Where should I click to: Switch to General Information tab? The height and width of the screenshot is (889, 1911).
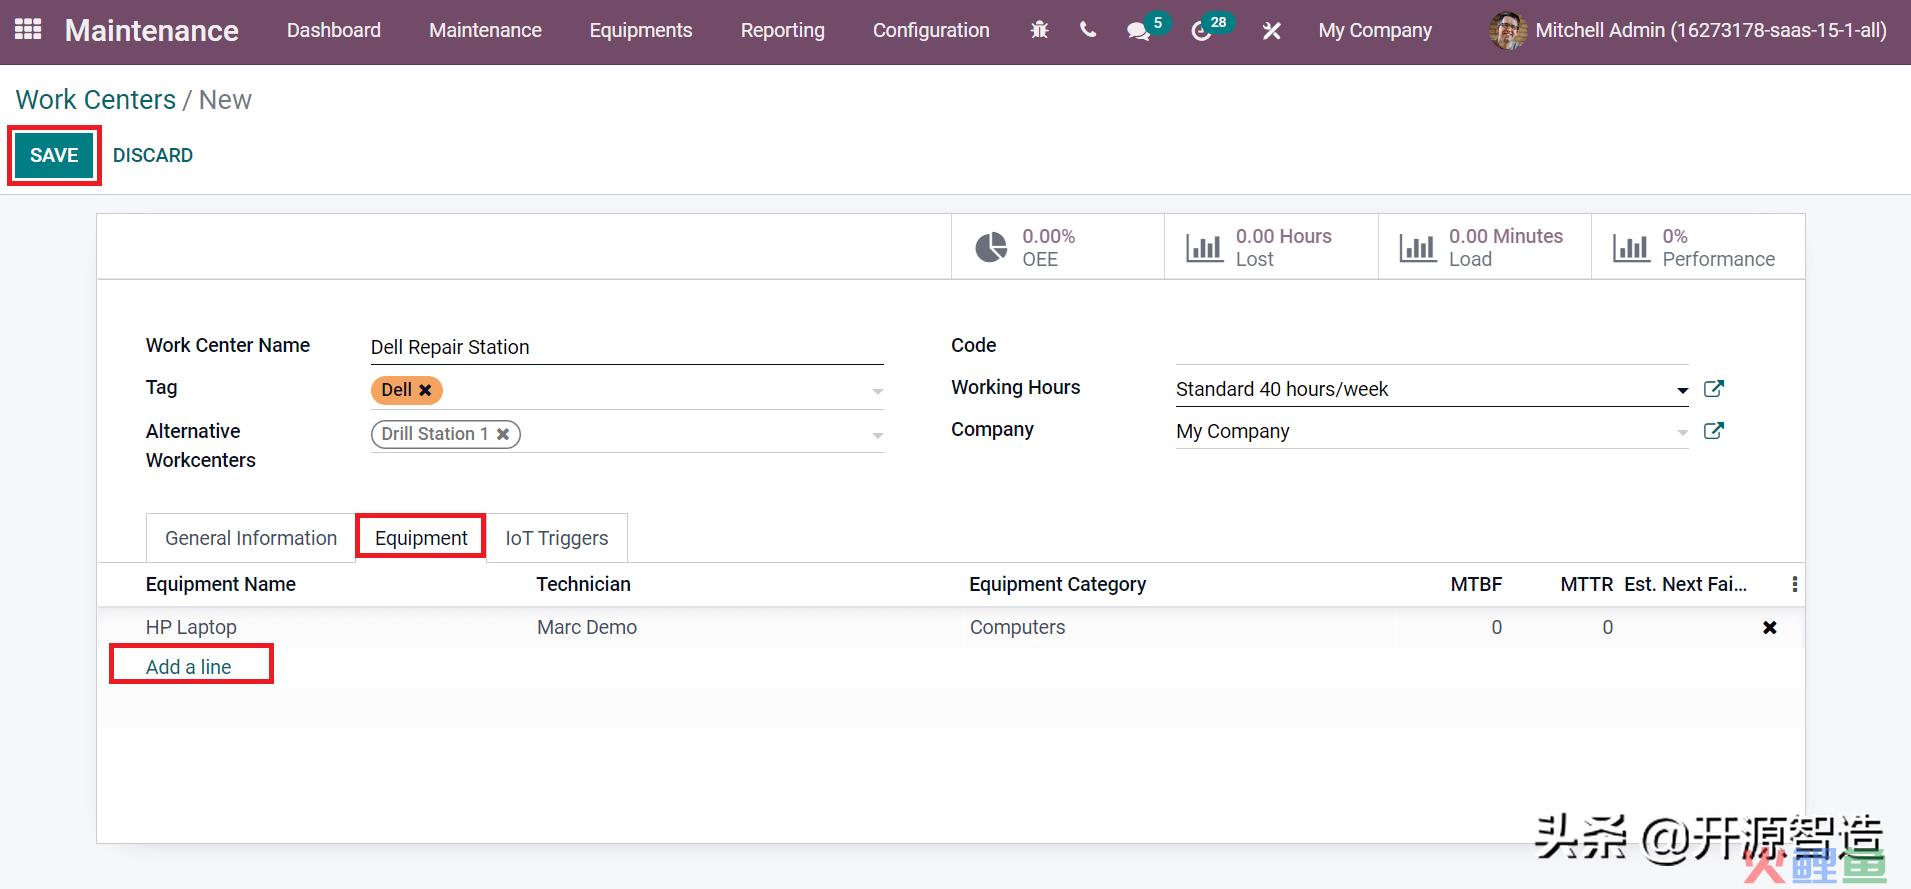pos(251,538)
